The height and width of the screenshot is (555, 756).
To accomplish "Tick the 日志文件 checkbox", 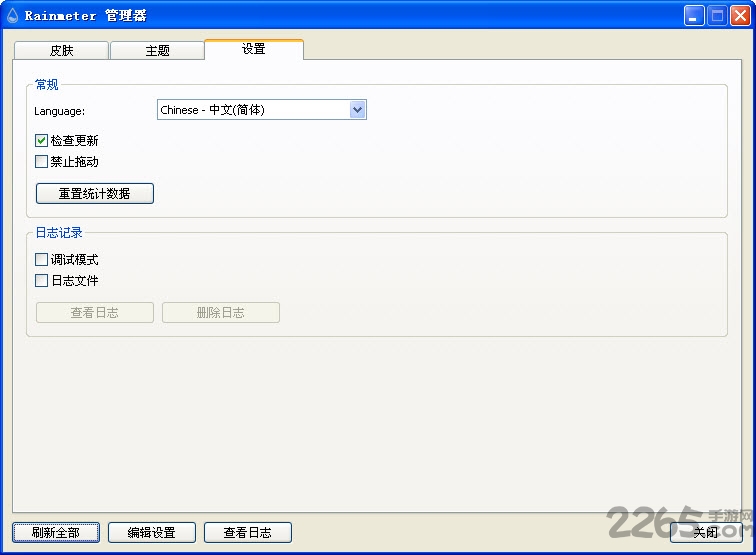I will tap(42, 281).
